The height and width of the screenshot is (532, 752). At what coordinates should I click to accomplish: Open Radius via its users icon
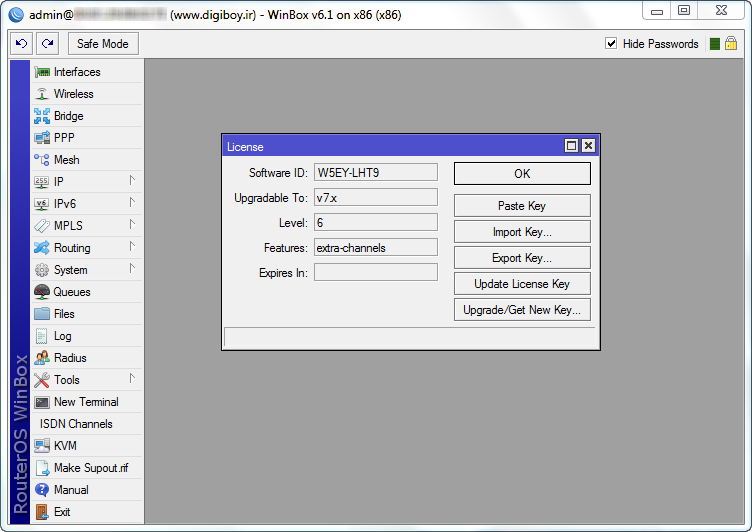click(42, 358)
